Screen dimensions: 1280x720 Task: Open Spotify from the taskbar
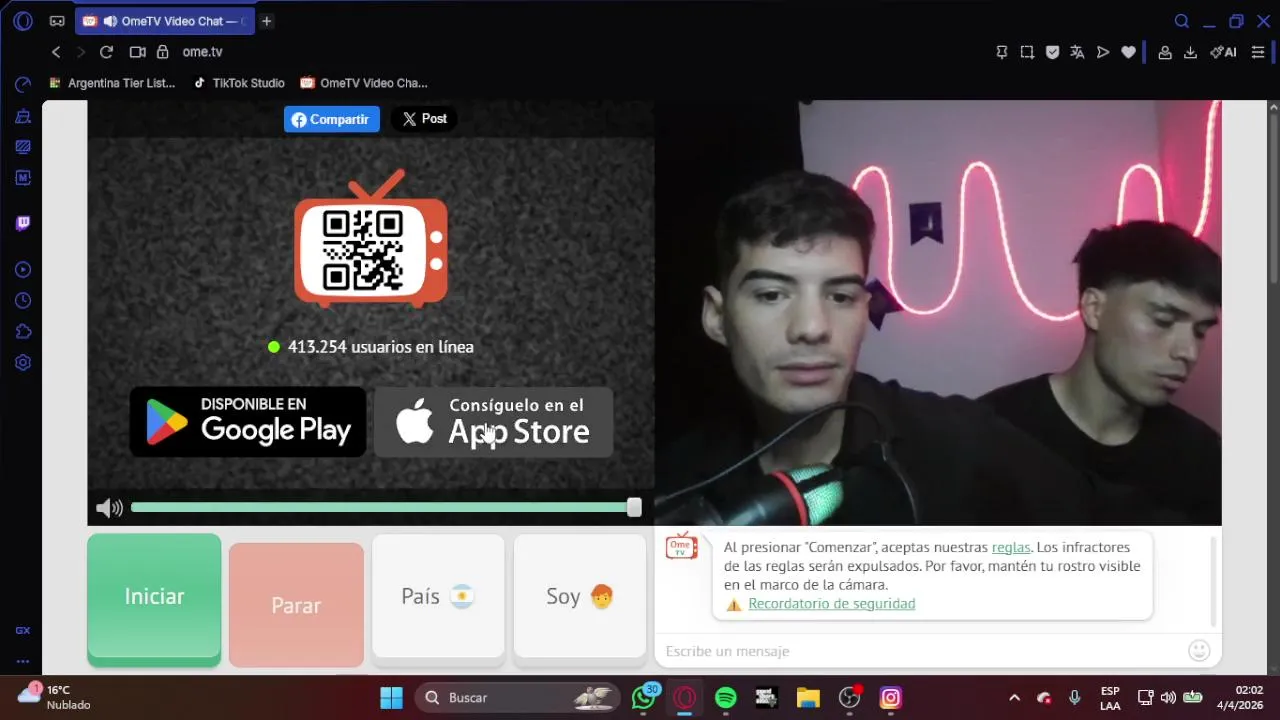726,697
